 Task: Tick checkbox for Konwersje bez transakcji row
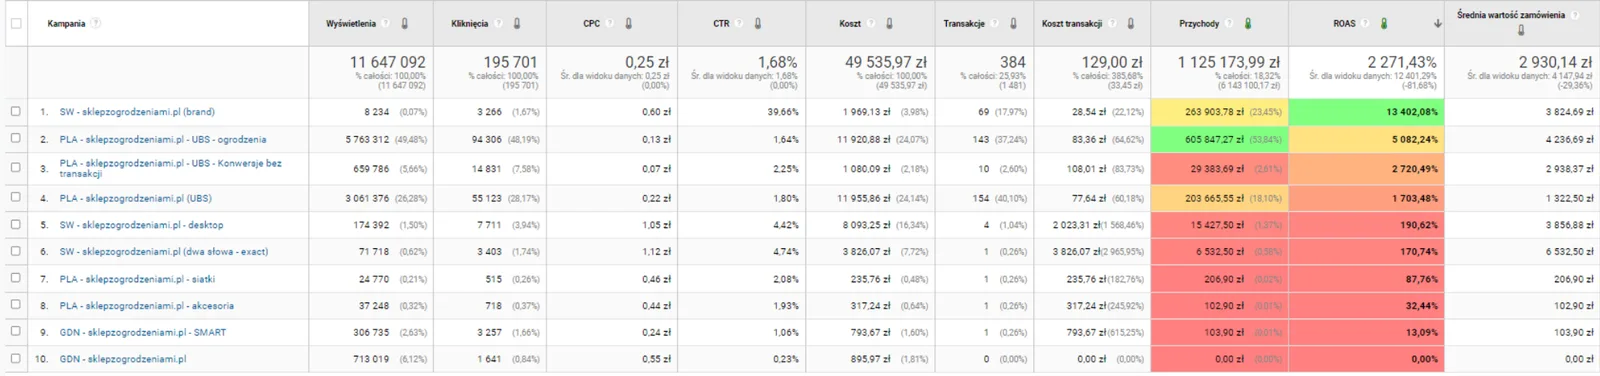[15, 167]
